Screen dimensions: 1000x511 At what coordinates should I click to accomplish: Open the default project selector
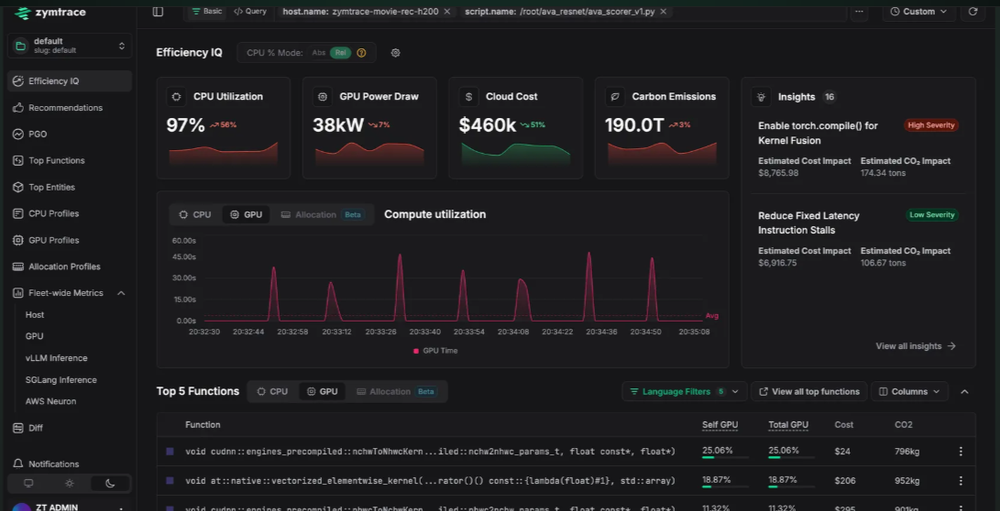(70, 45)
